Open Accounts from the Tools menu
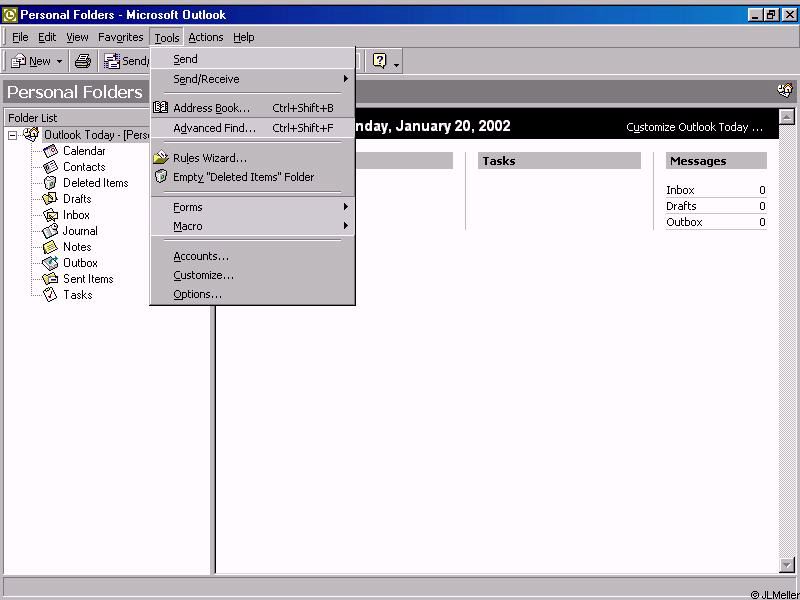The image size is (800, 600). point(253,256)
